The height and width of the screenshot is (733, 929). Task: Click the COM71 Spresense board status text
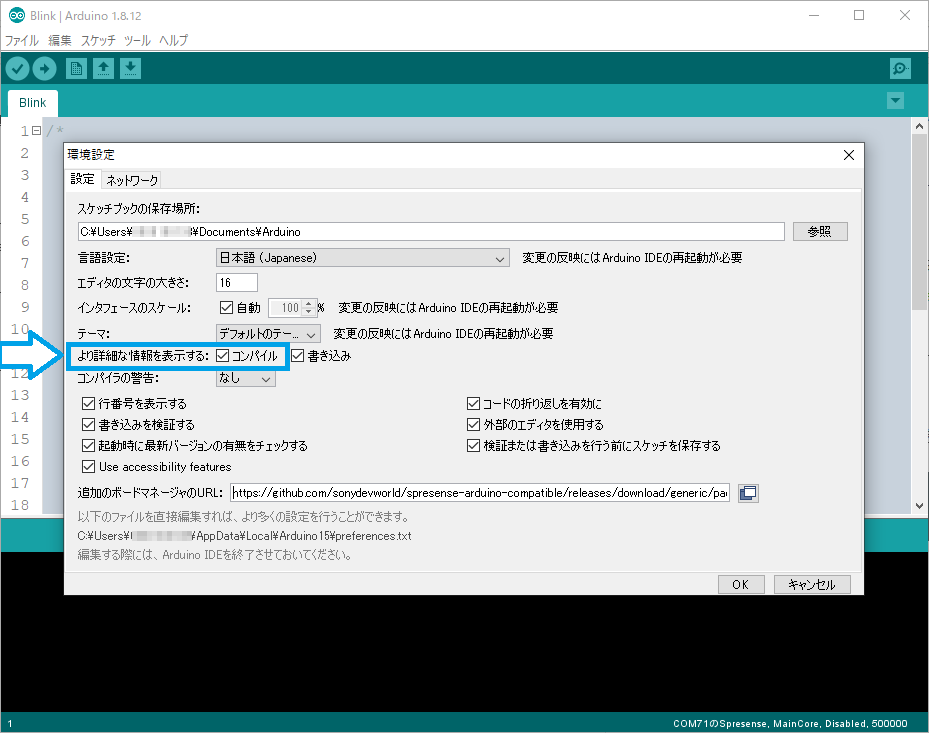(790, 724)
